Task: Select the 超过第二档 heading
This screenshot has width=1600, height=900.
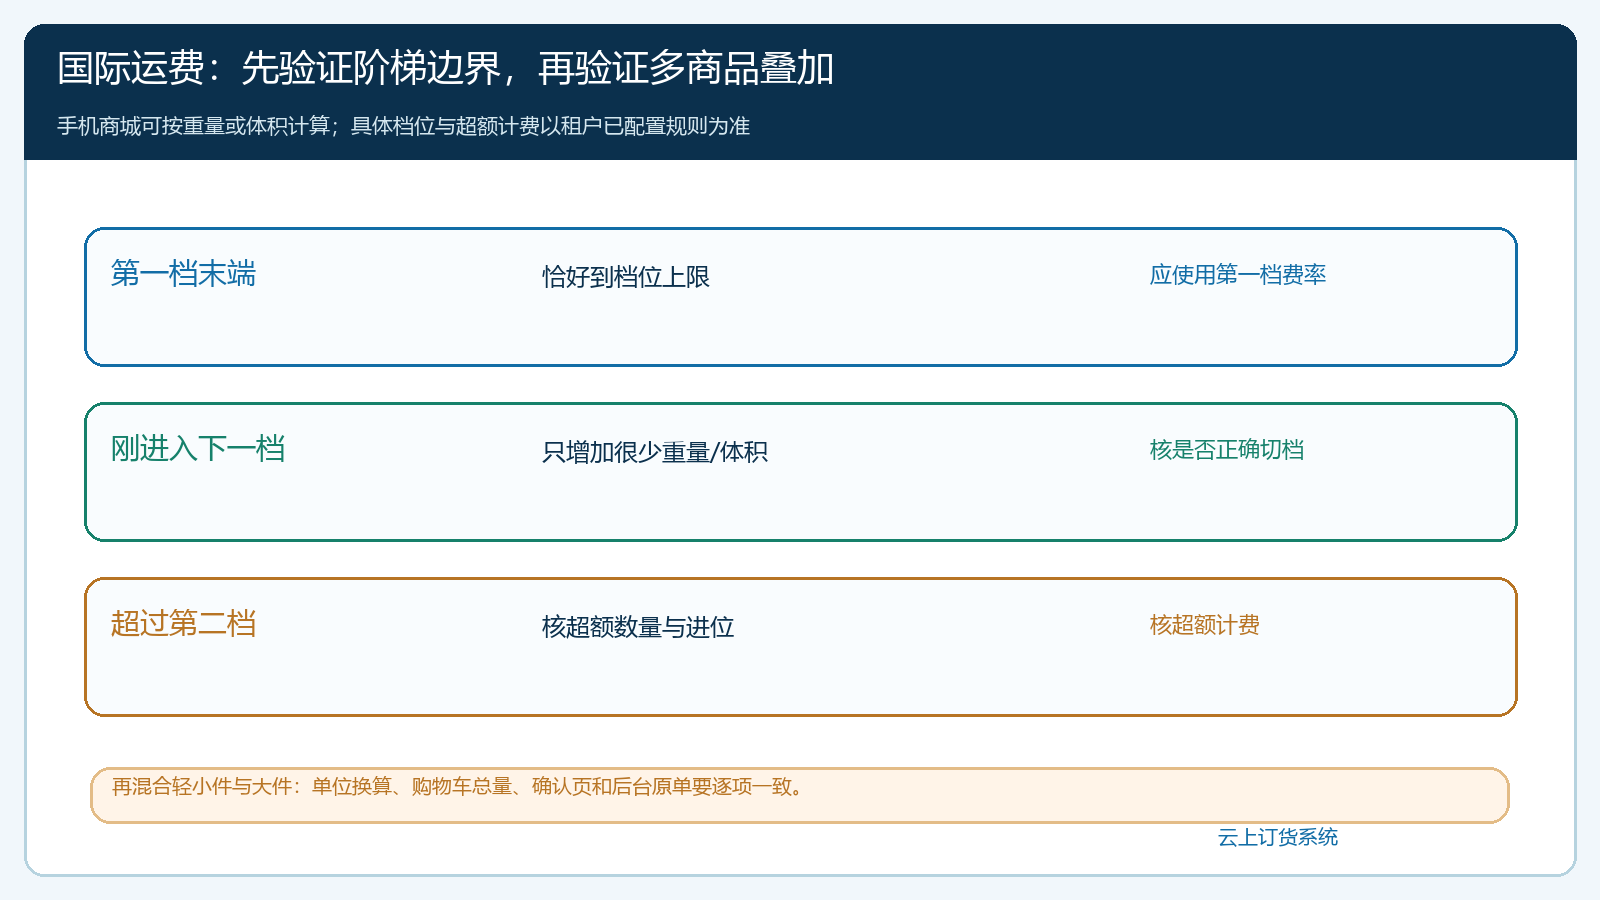Action: point(183,623)
